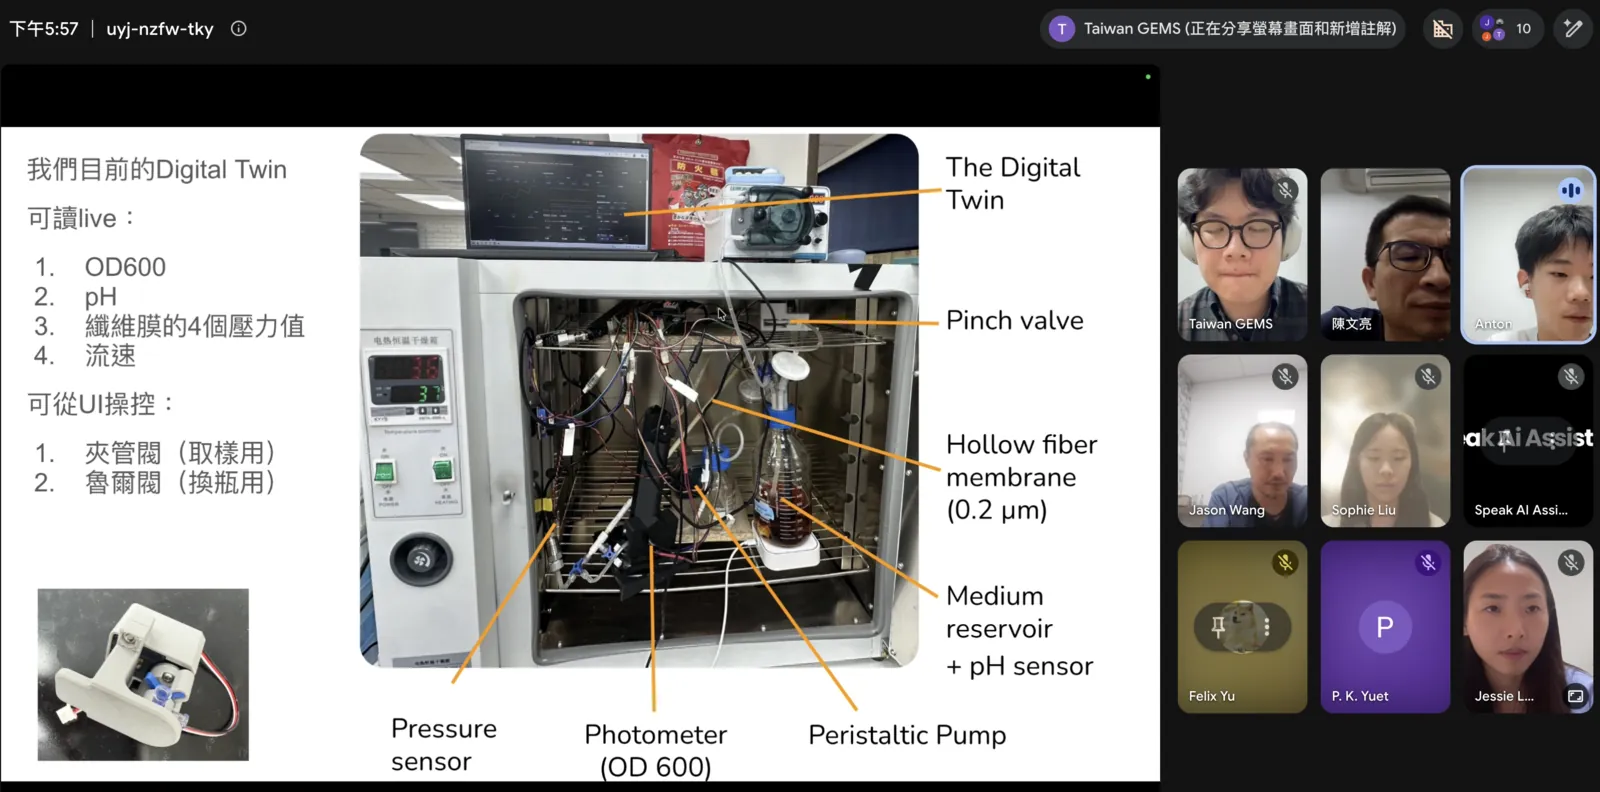
Task: Click the 'Pressure sensor' label
Action: click(x=444, y=745)
